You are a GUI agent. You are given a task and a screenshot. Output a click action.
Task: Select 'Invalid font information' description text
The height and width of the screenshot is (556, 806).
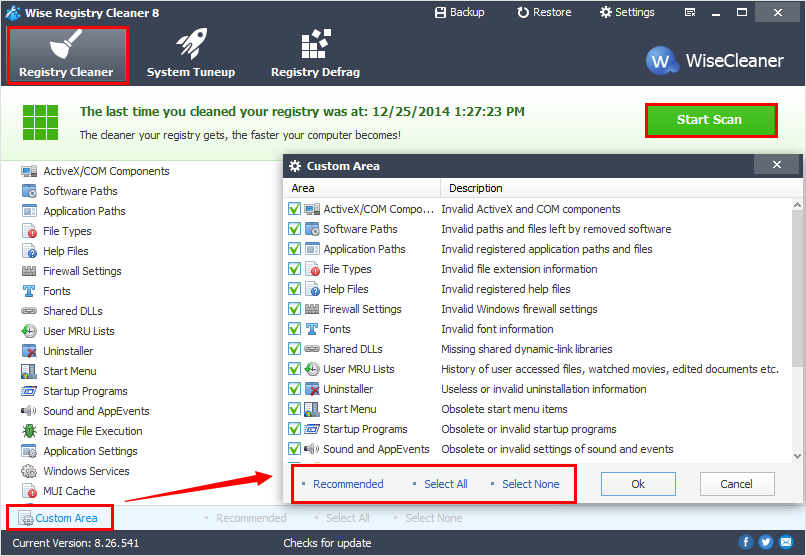(x=497, y=329)
